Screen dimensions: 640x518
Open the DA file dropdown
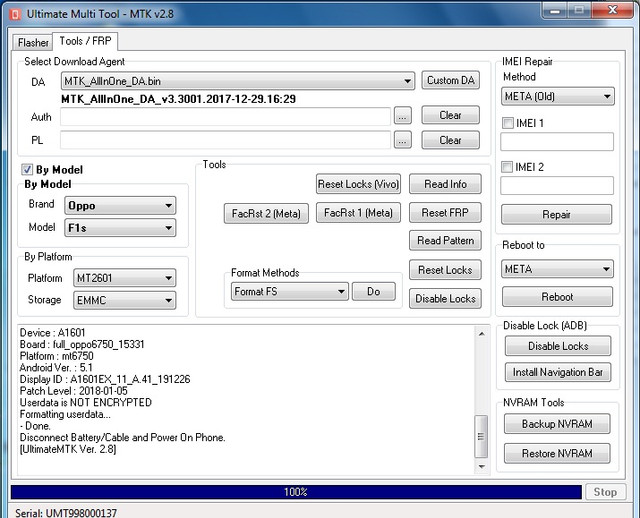pyautogui.click(x=238, y=81)
